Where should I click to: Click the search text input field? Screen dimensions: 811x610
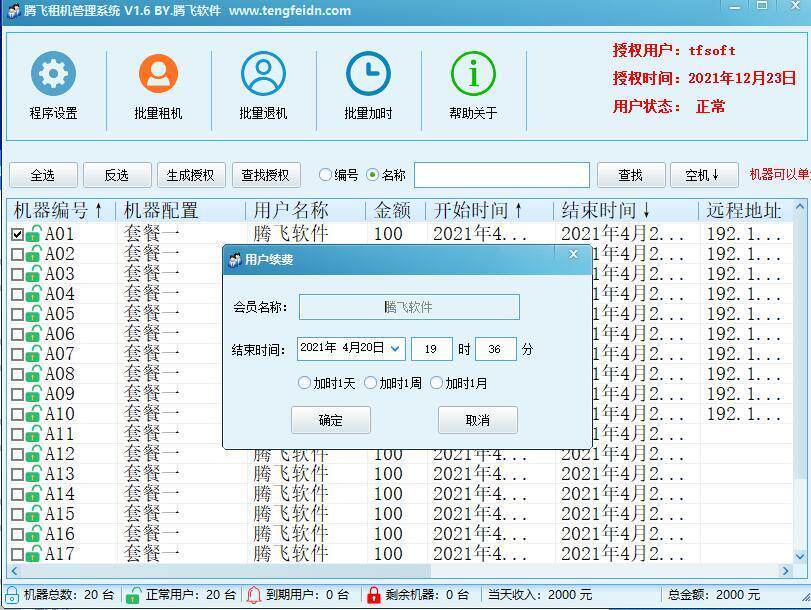click(x=502, y=175)
